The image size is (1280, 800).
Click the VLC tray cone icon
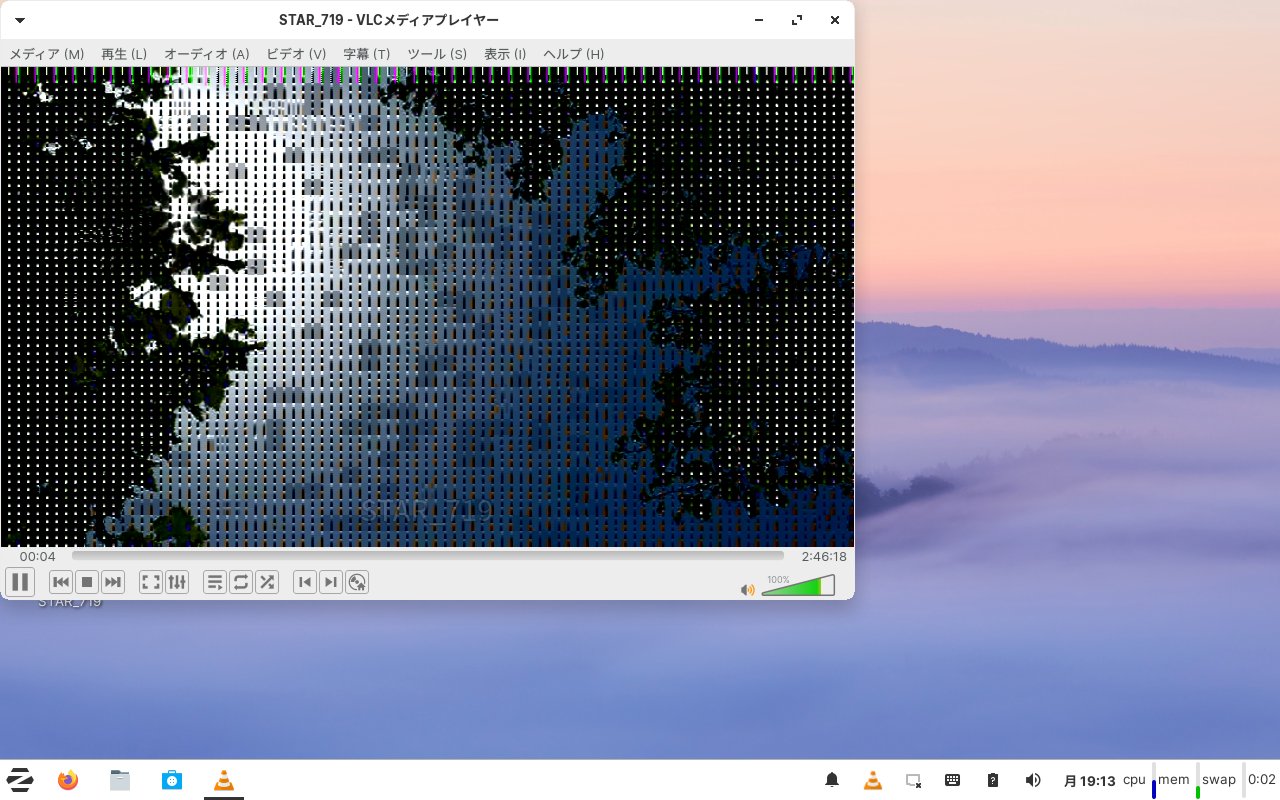[872, 780]
